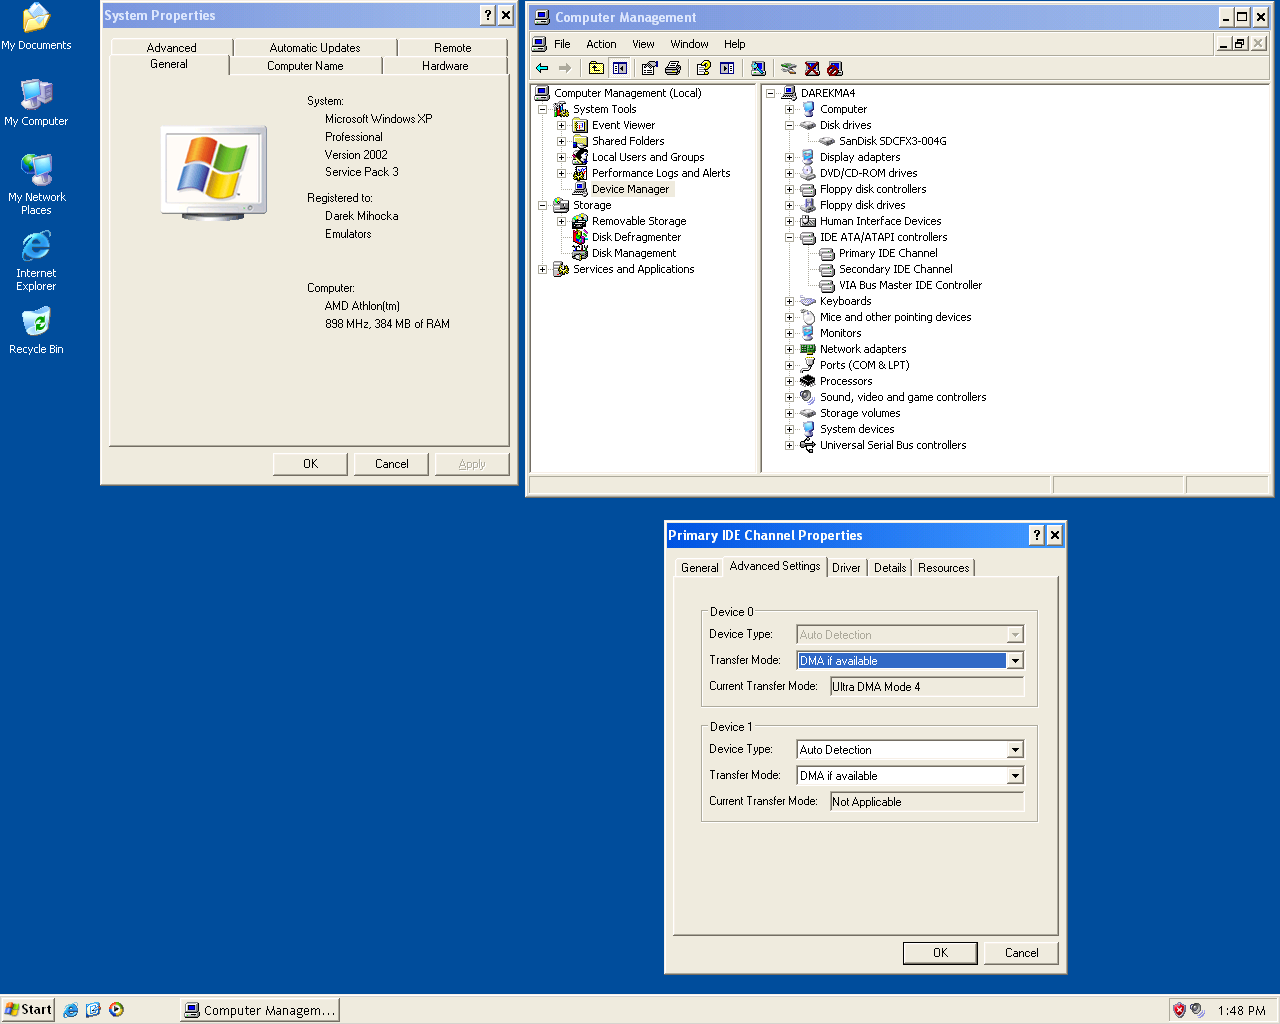1280x1024 pixels.
Task: Select Secondary IDE Channel device
Action: pyautogui.click(x=895, y=269)
